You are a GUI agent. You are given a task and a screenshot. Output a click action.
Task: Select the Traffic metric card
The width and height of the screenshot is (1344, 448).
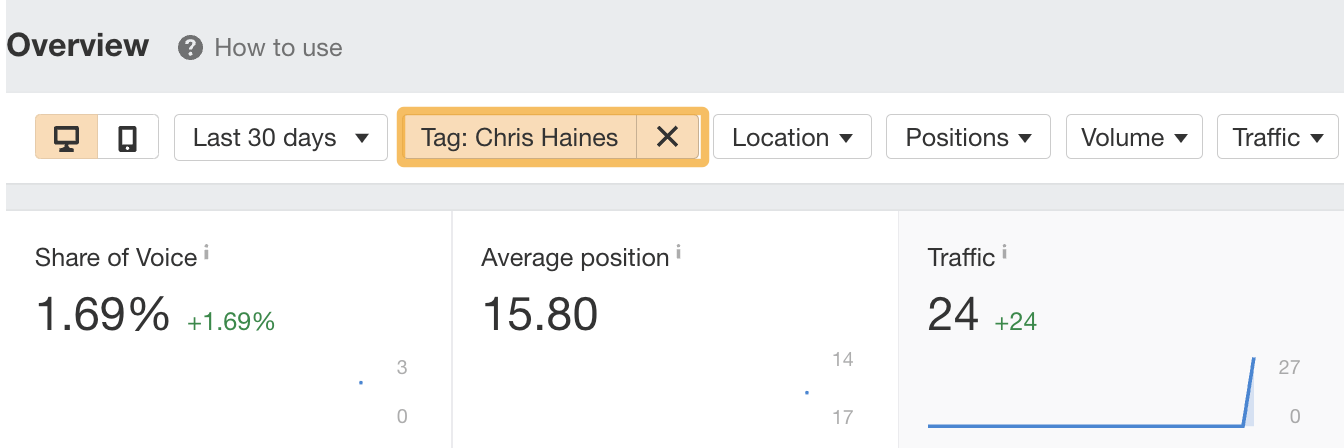click(x=1120, y=330)
